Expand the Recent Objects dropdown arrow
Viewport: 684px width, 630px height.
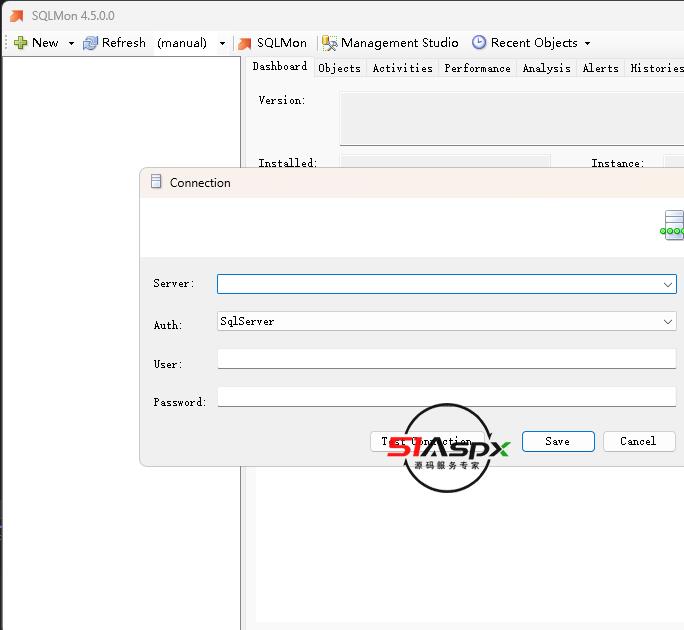(x=587, y=44)
